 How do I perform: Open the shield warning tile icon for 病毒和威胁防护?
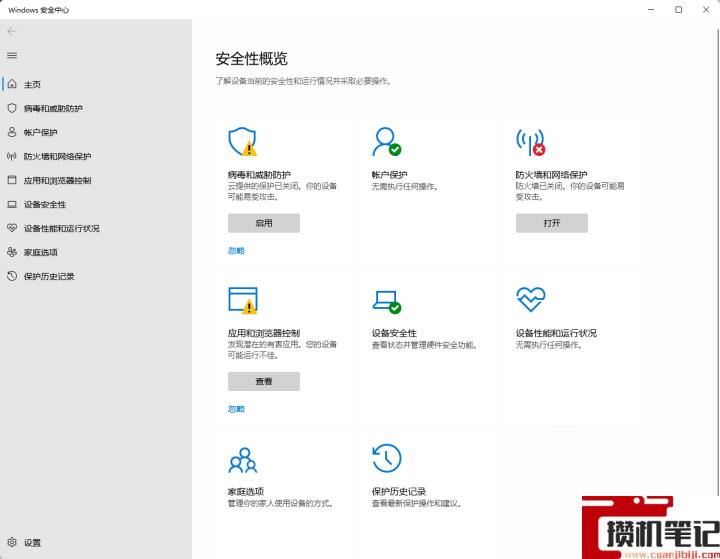[x=242, y=141]
